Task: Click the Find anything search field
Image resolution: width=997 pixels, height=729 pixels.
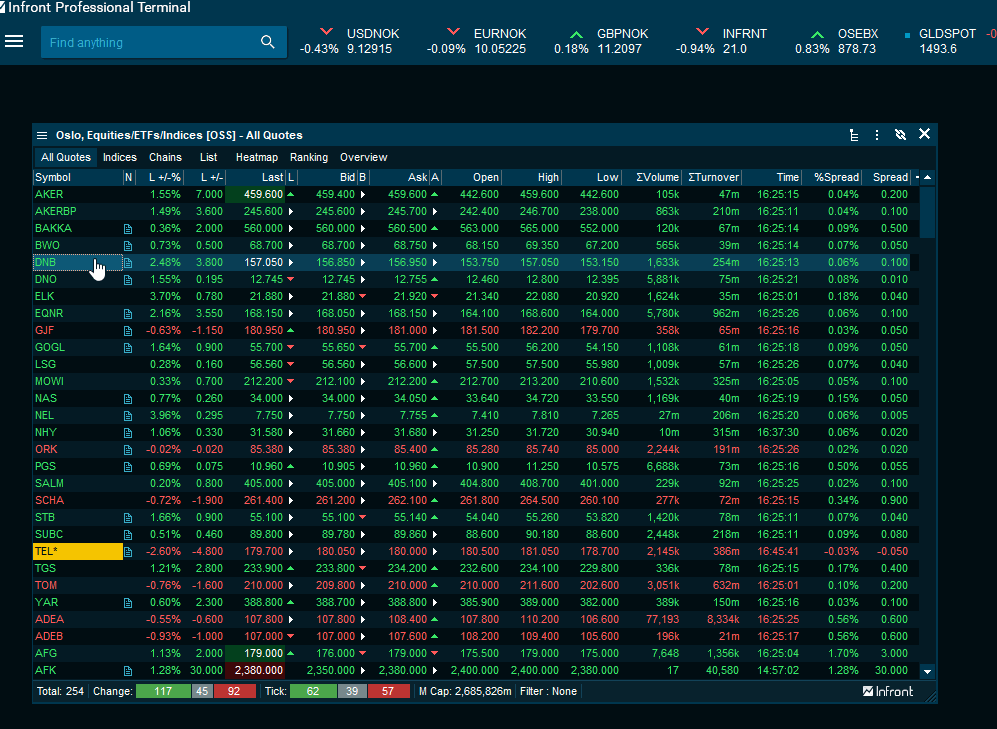Action: (x=150, y=42)
